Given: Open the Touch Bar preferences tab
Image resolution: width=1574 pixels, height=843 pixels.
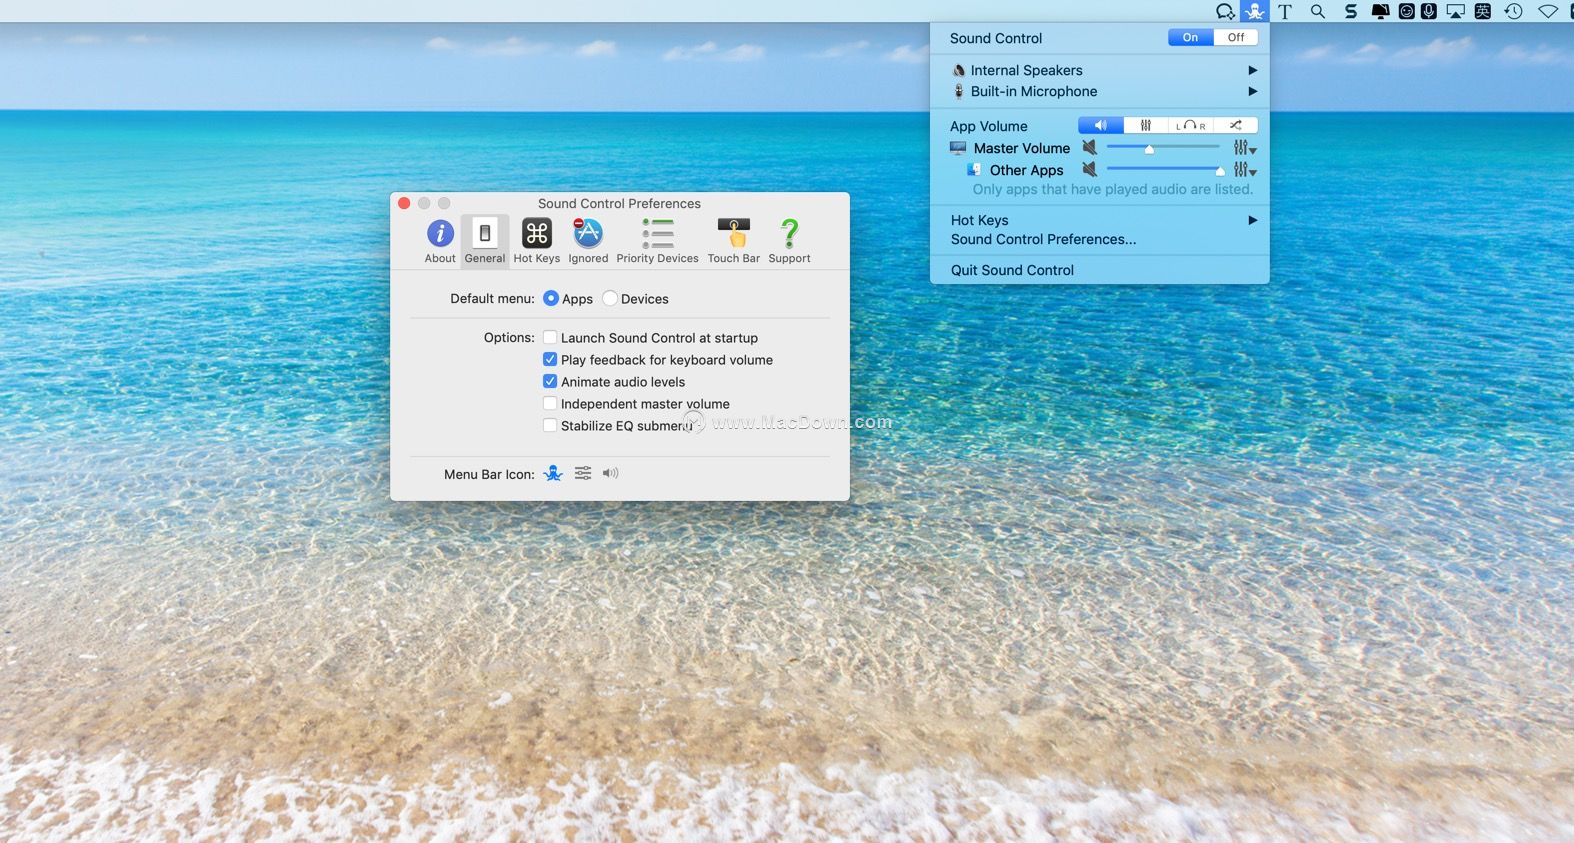Looking at the screenshot, I should tap(733, 241).
